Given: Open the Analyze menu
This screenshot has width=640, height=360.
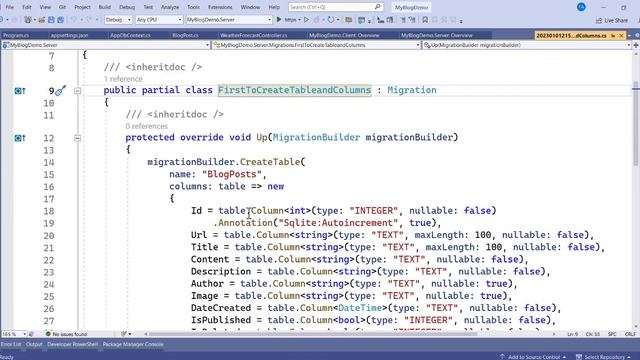Looking at the screenshot, I should click(170, 7).
